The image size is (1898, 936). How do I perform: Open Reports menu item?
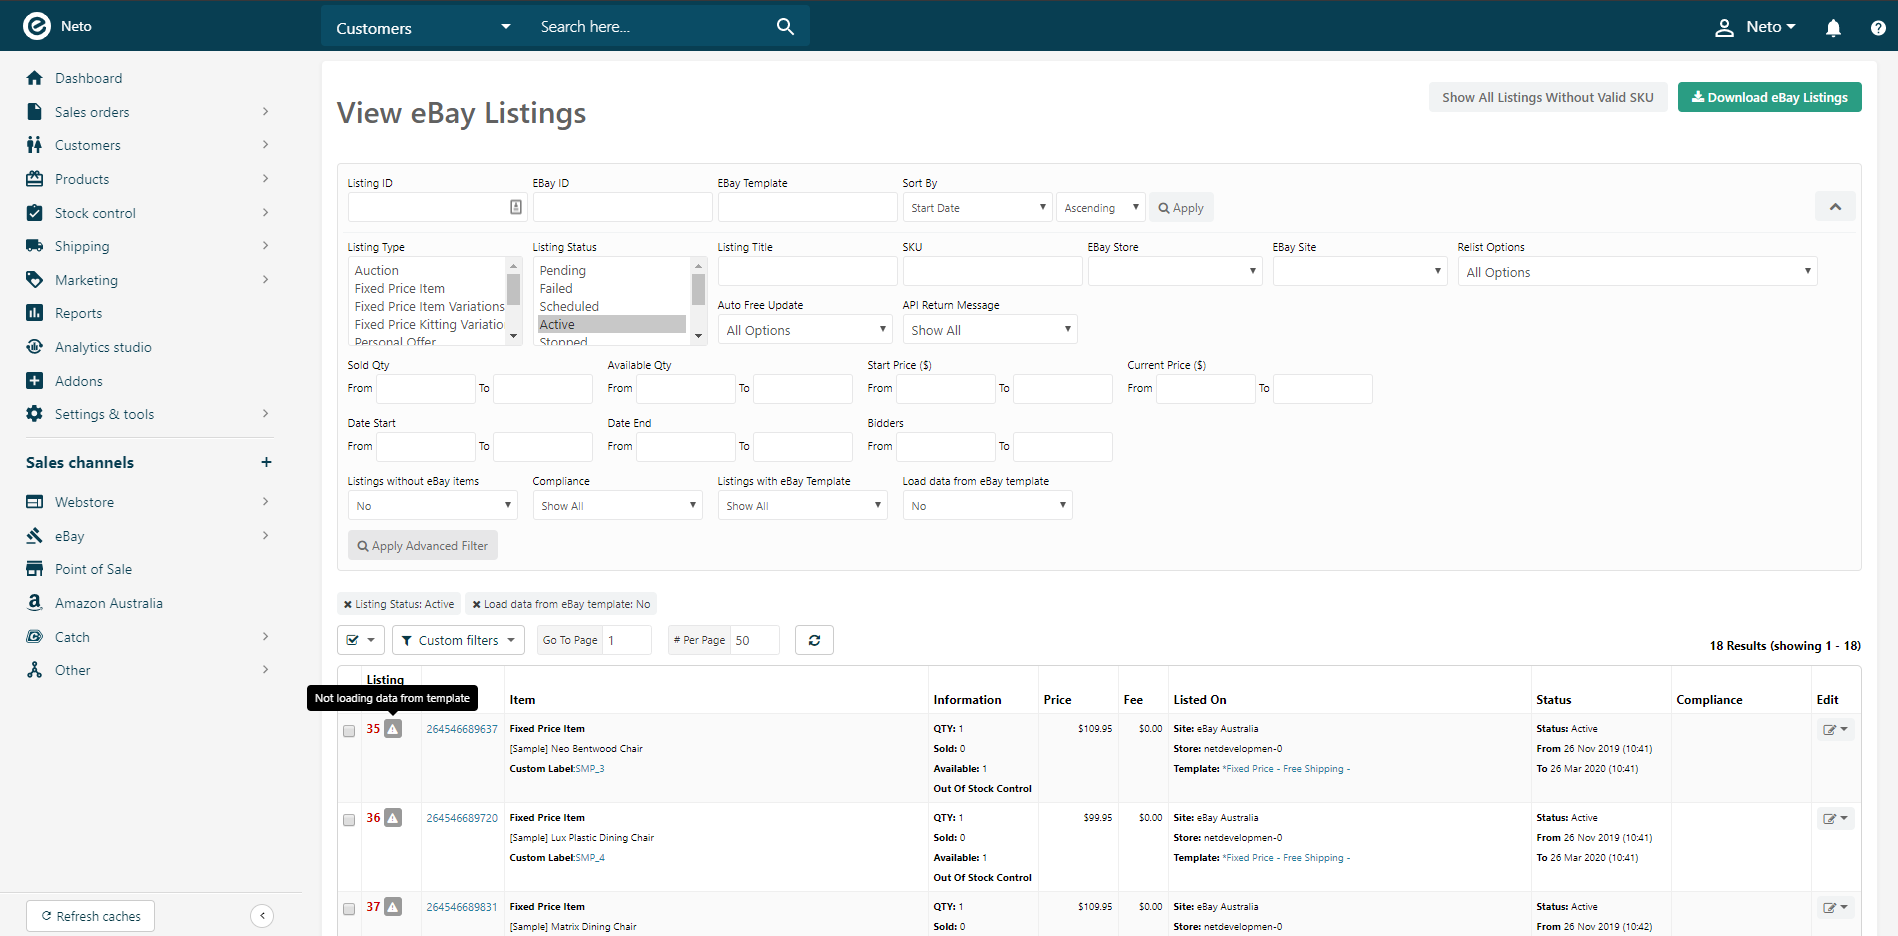pos(78,313)
